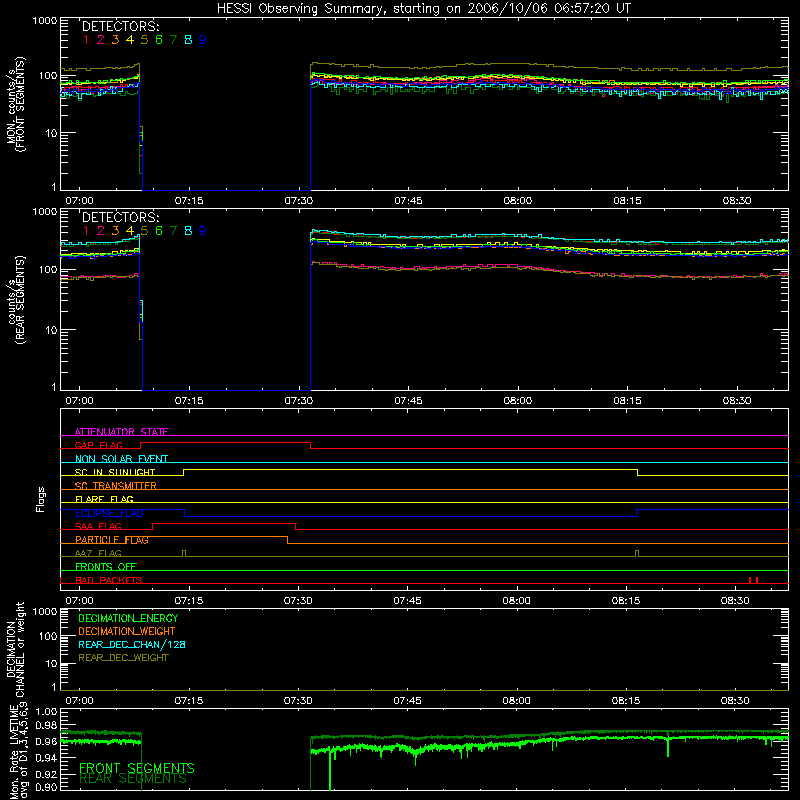This screenshot has width=800, height=800.
Task: Click the BAD_PACKETS red spikes near 08:32
Action: coord(754,580)
